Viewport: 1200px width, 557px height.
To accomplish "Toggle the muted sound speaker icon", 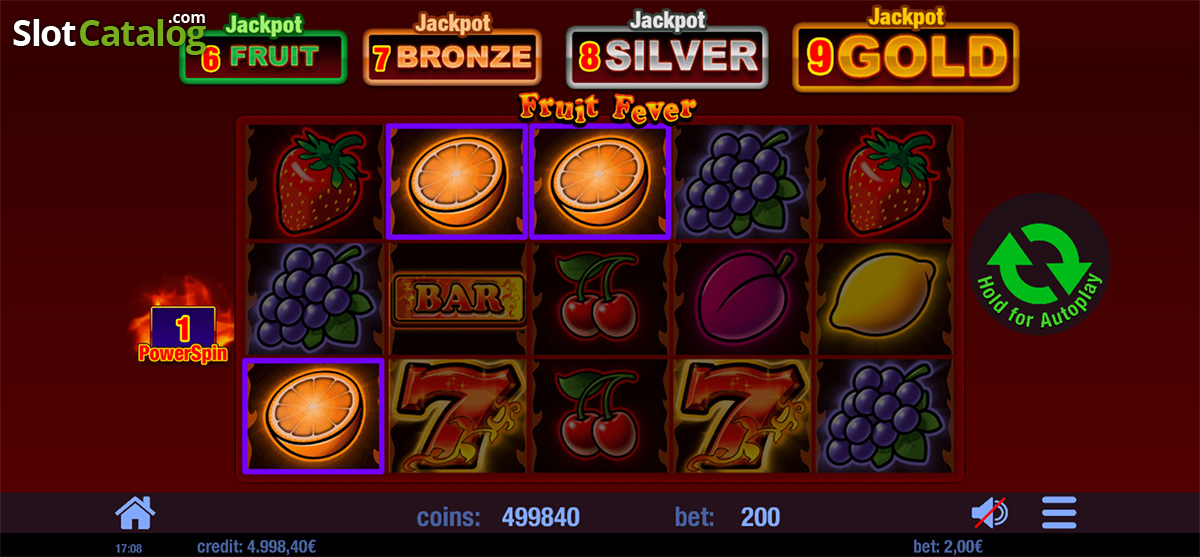I will point(990,514).
